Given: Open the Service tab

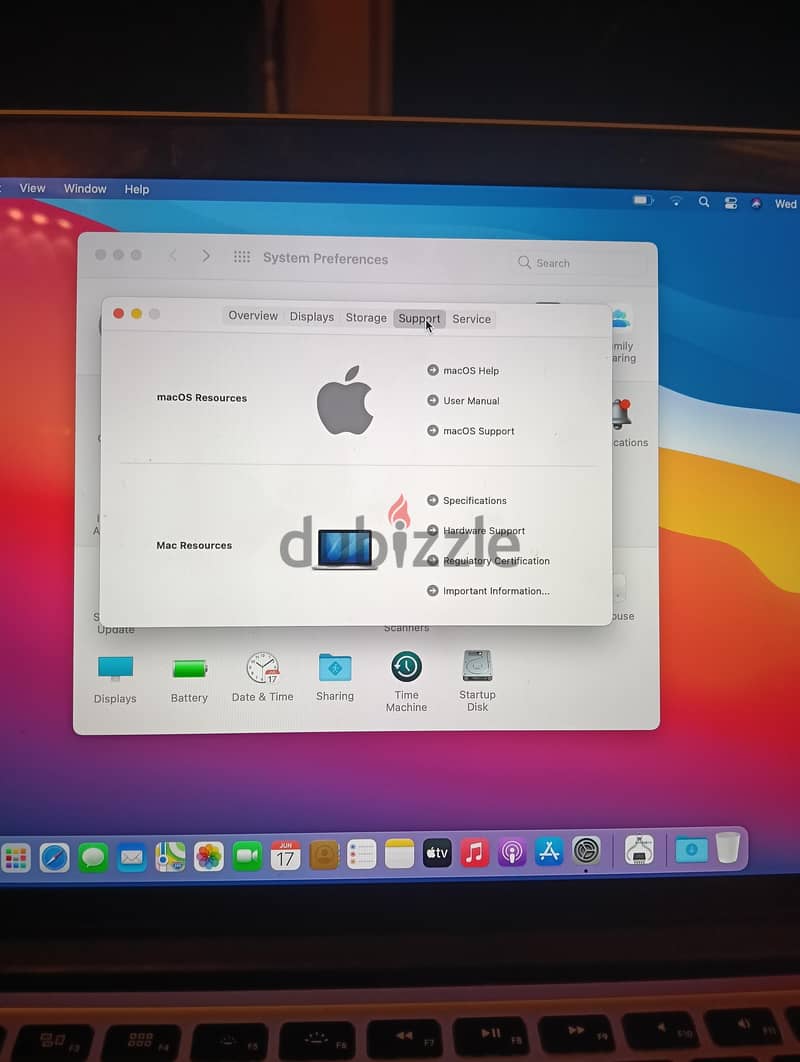Looking at the screenshot, I should [x=471, y=319].
